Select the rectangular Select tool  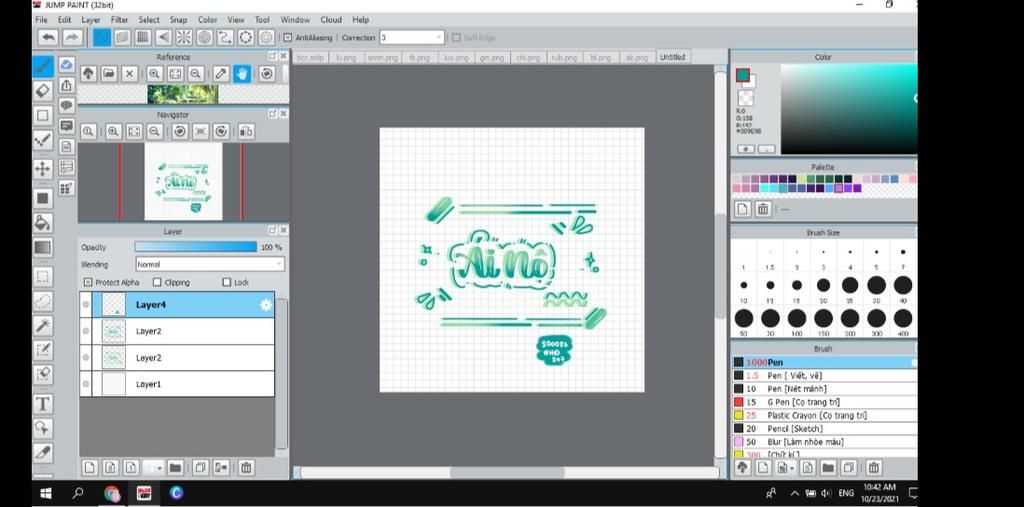coord(43,276)
